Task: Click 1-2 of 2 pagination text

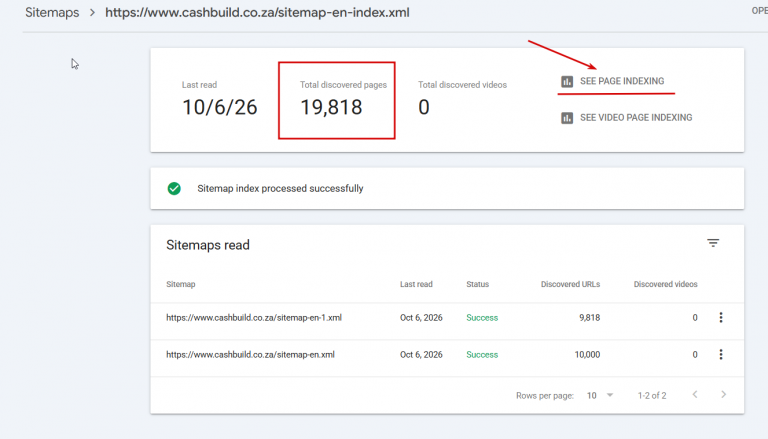Action: pyautogui.click(x=652, y=395)
